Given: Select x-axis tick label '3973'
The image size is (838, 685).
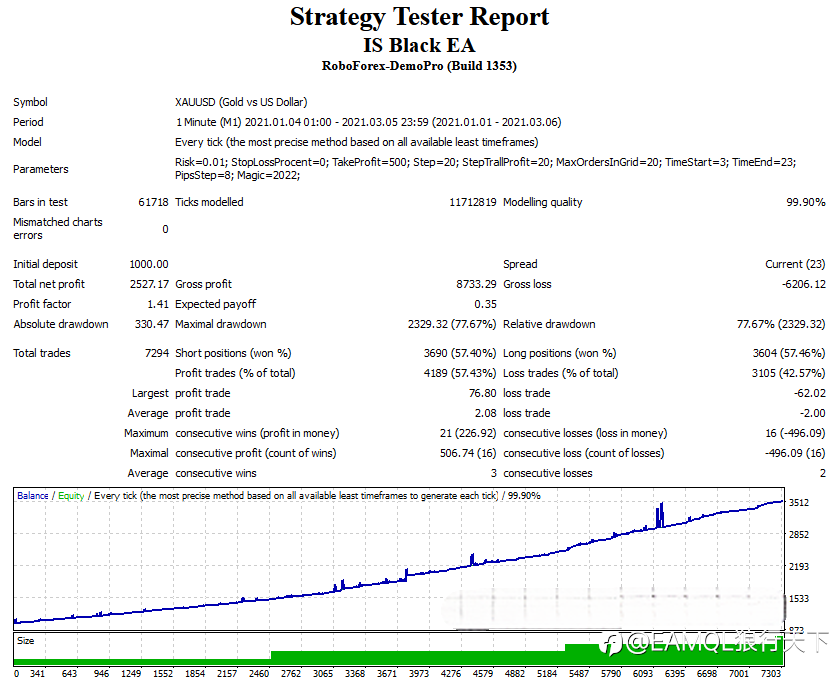Looking at the screenshot, I should click(419, 674).
